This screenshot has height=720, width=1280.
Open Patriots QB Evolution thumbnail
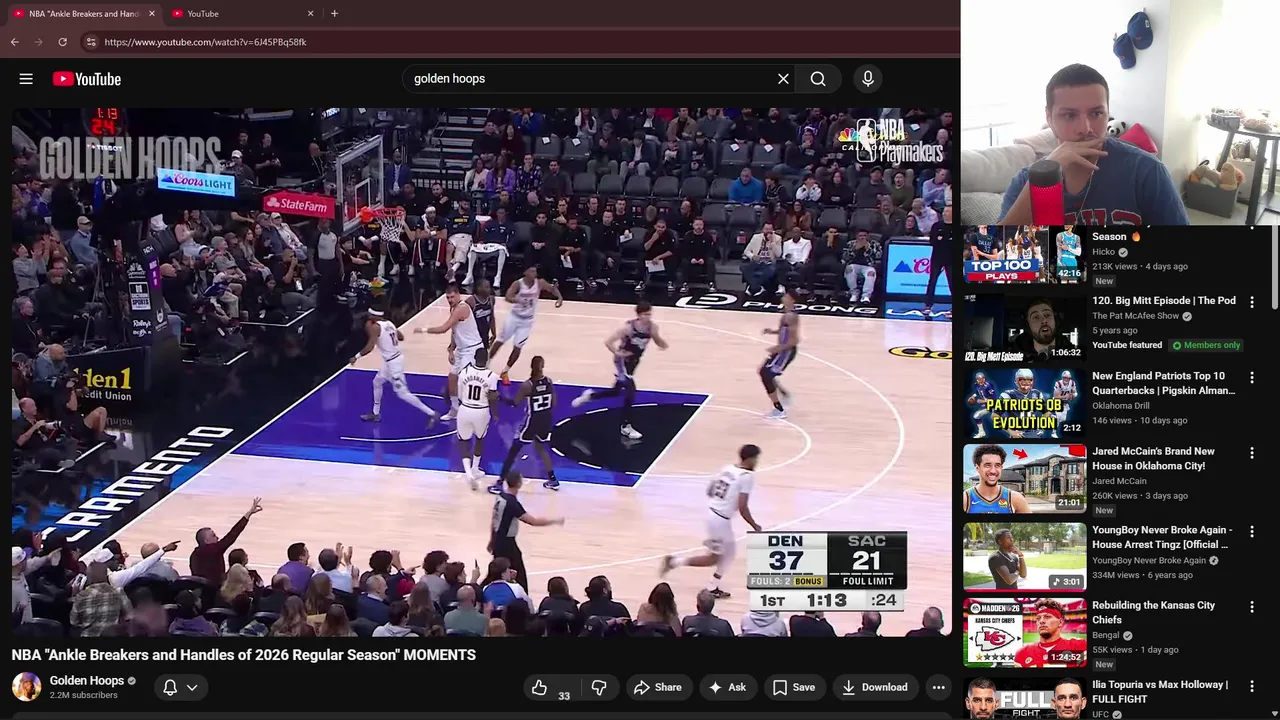click(1024, 403)
